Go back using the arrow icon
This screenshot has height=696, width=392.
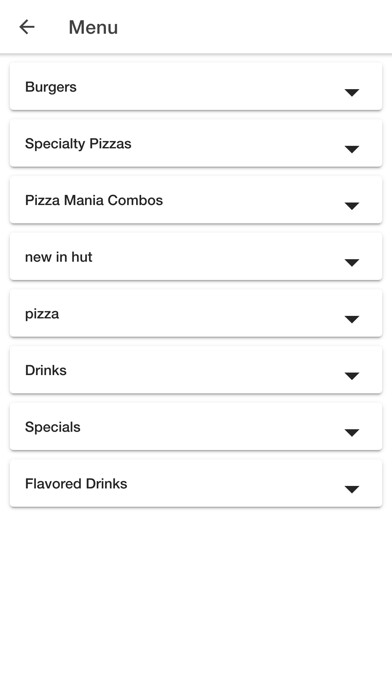coord(27,27)
